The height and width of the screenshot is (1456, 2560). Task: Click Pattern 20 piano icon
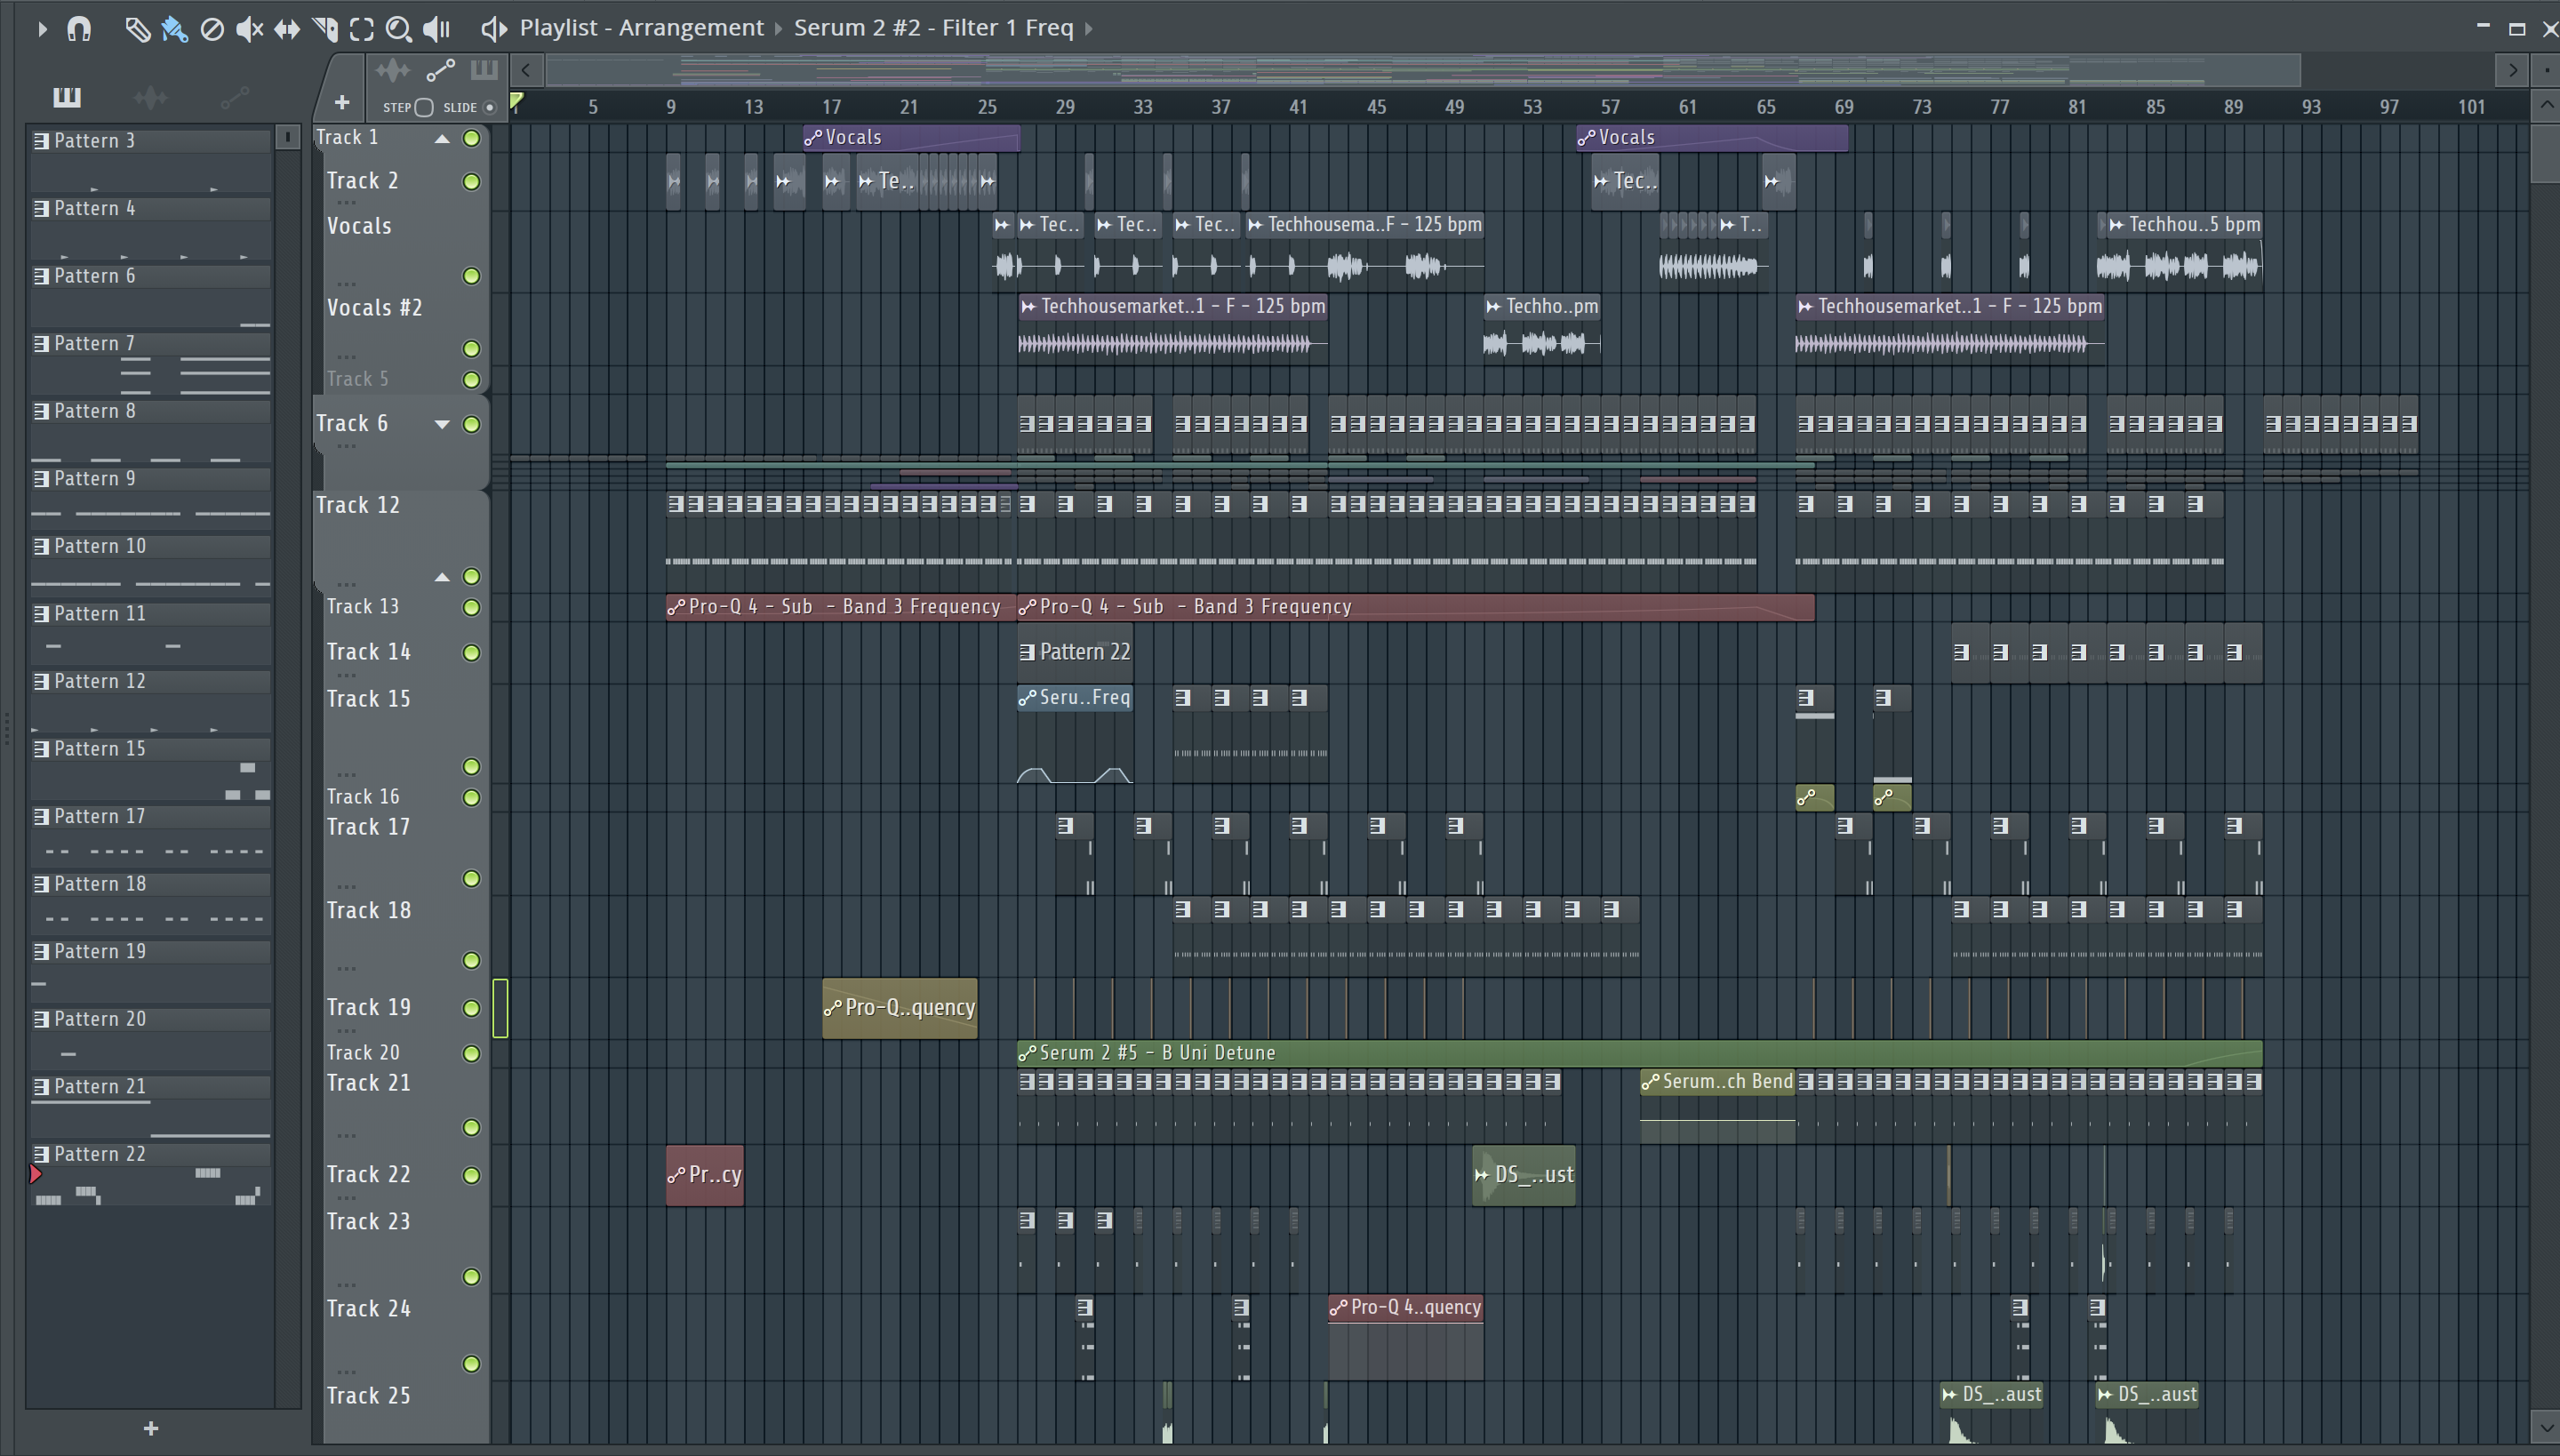[41, 1019]
